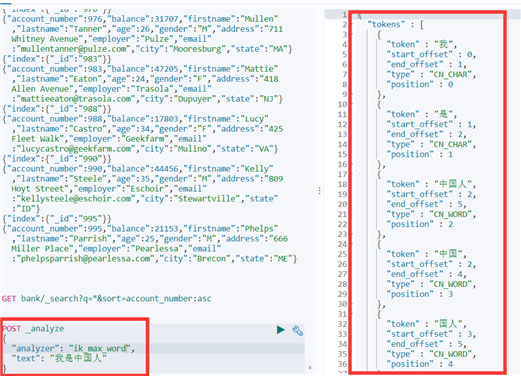The width and height of the screenshot is (521, 376).
Task: Click the "token" : "中国人" output line
Action: pos(431,184)
